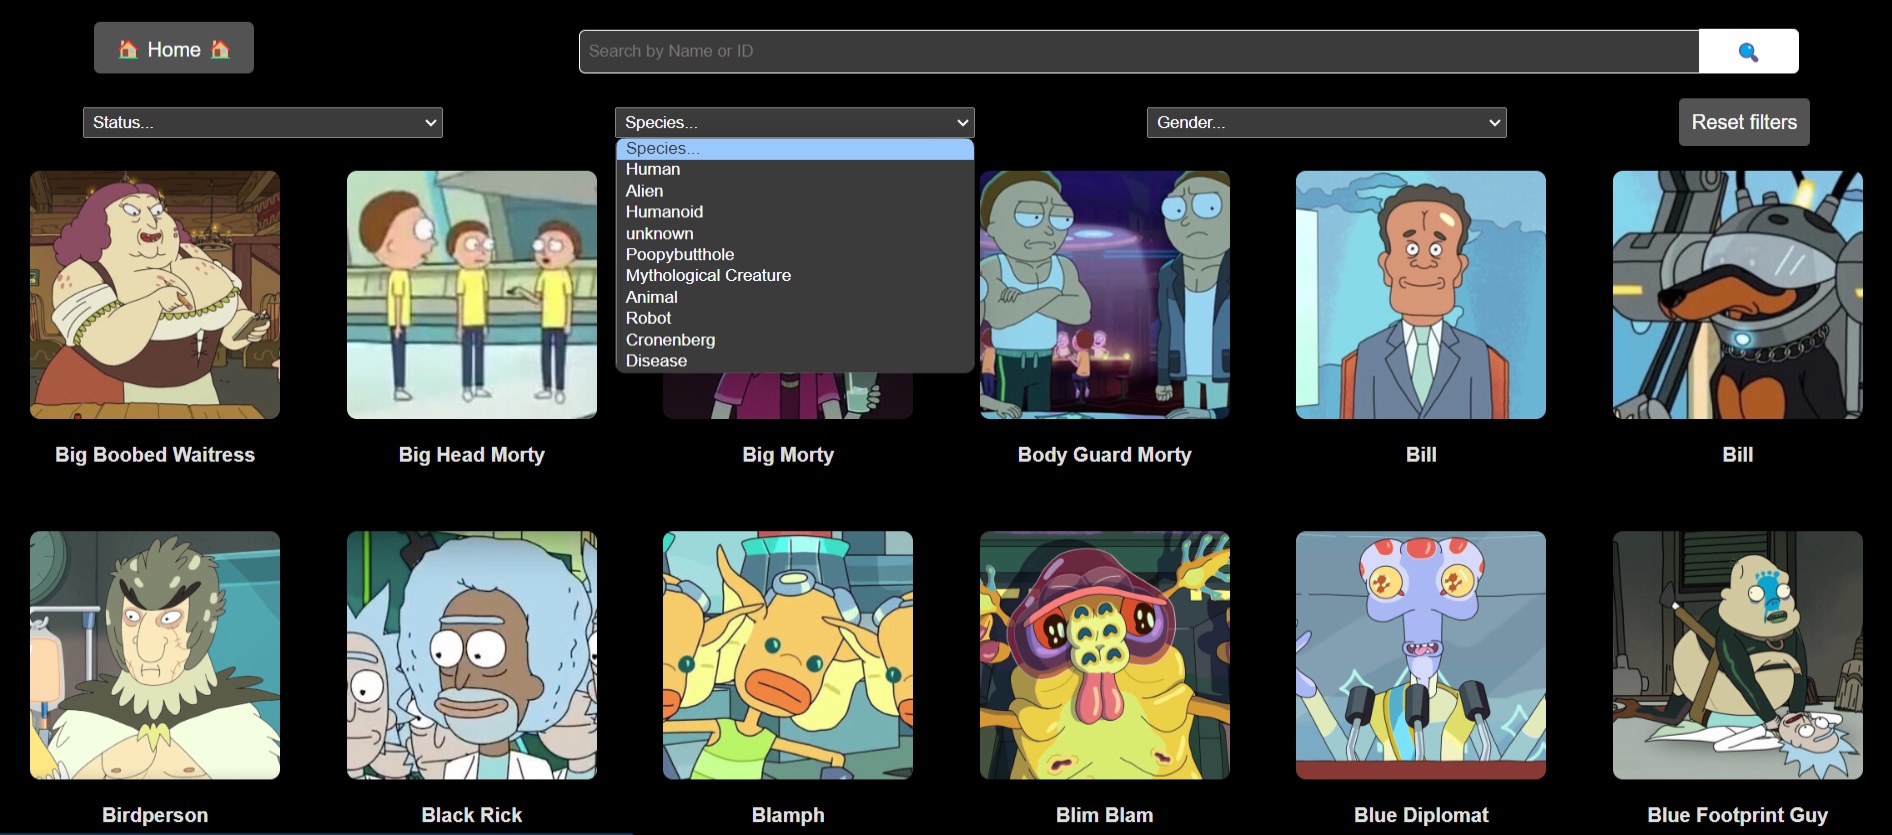Choose Mythological Creature species option
The height and width of the screenshot is (835, 1892).
coord(795,275)
